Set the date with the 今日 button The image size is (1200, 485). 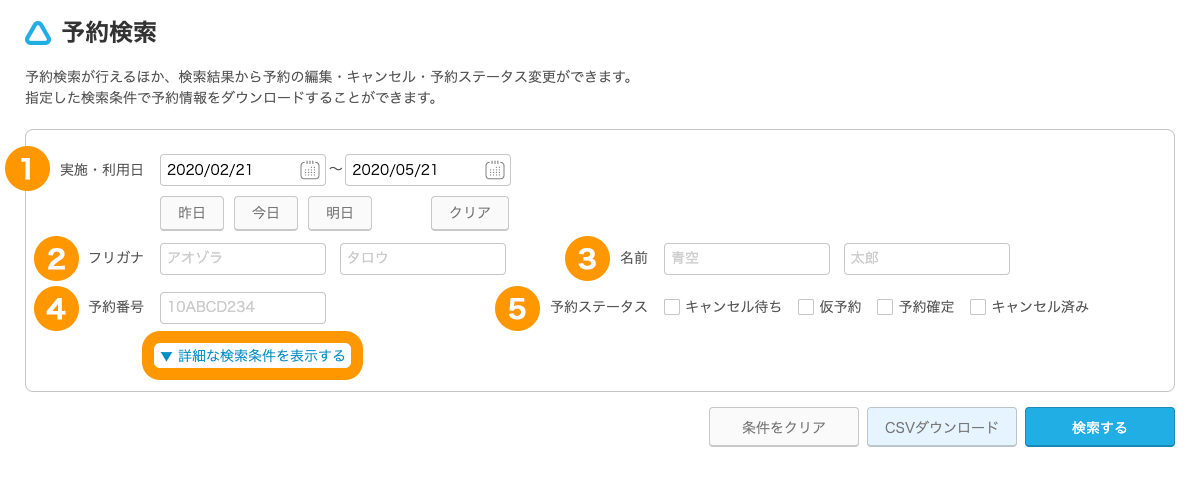point(266,213)
